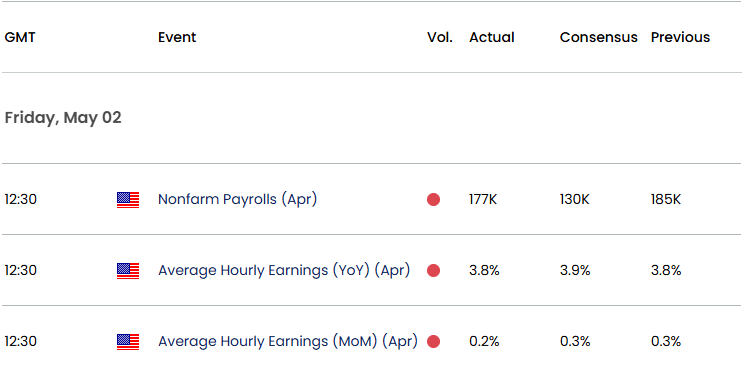The width and height of the screenshot is (743, 368).
Task: Click the US flag beside Average Hourly Earnings (YoY)
Action: coord(128,271)
